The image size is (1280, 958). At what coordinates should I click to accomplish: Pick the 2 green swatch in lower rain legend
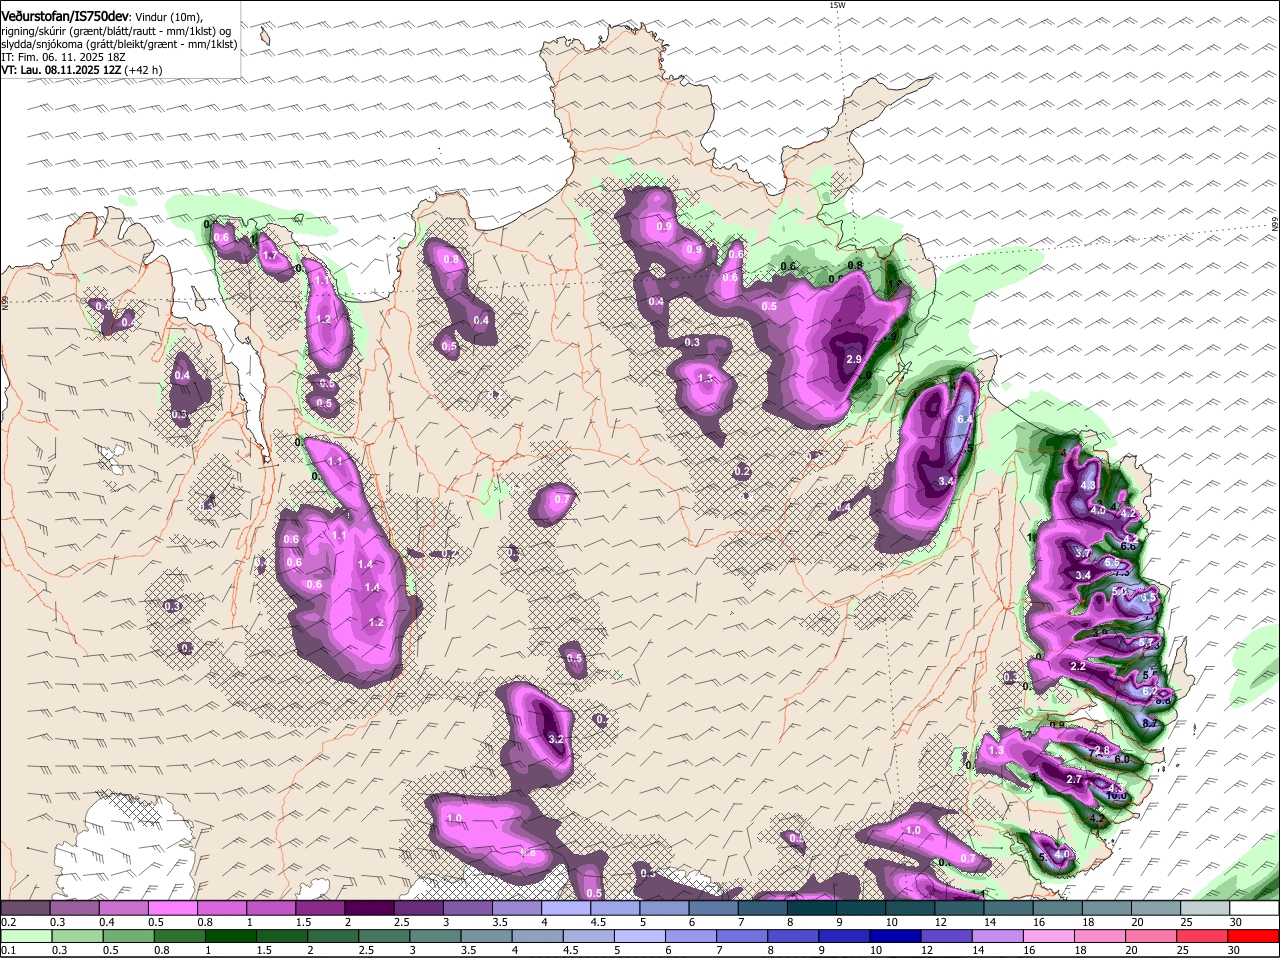334,936
